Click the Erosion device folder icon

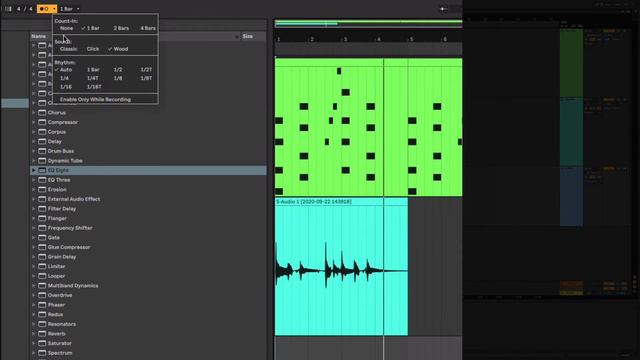[x=42, y=189]
